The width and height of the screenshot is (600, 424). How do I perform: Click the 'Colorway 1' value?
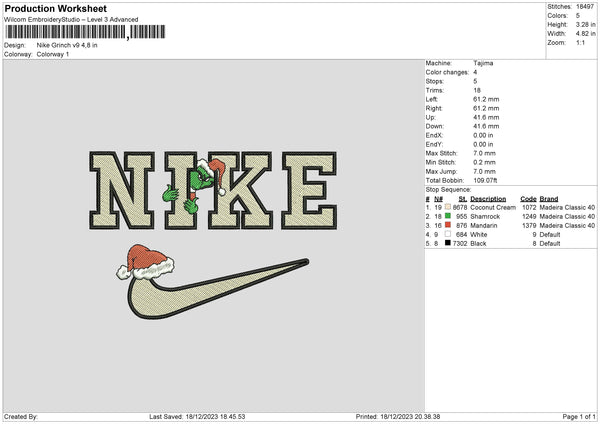click(53, 54)
